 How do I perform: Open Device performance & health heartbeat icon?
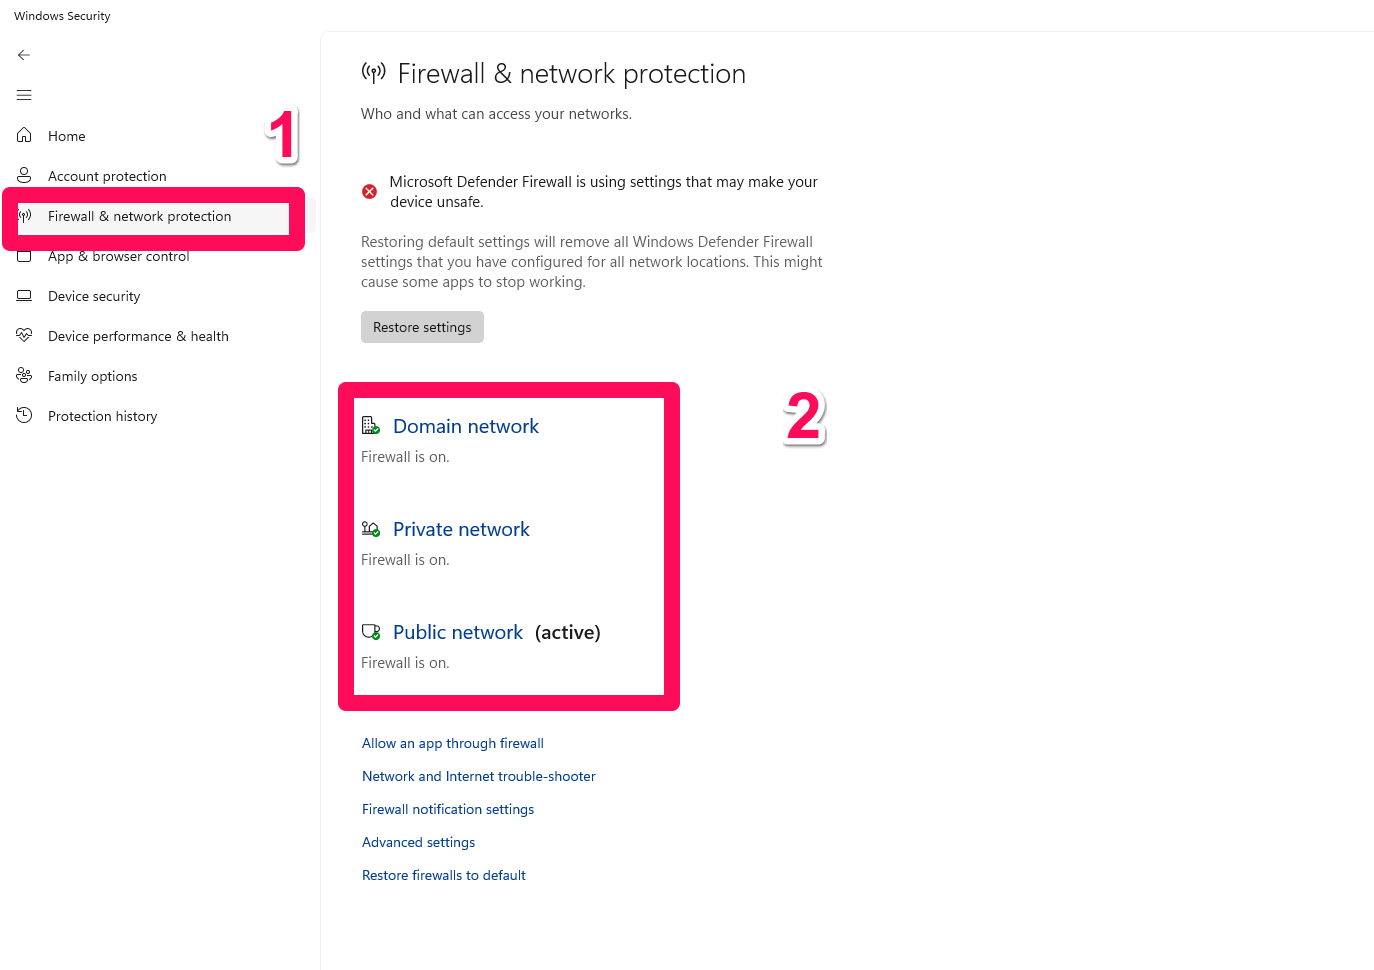pos(24,335)
